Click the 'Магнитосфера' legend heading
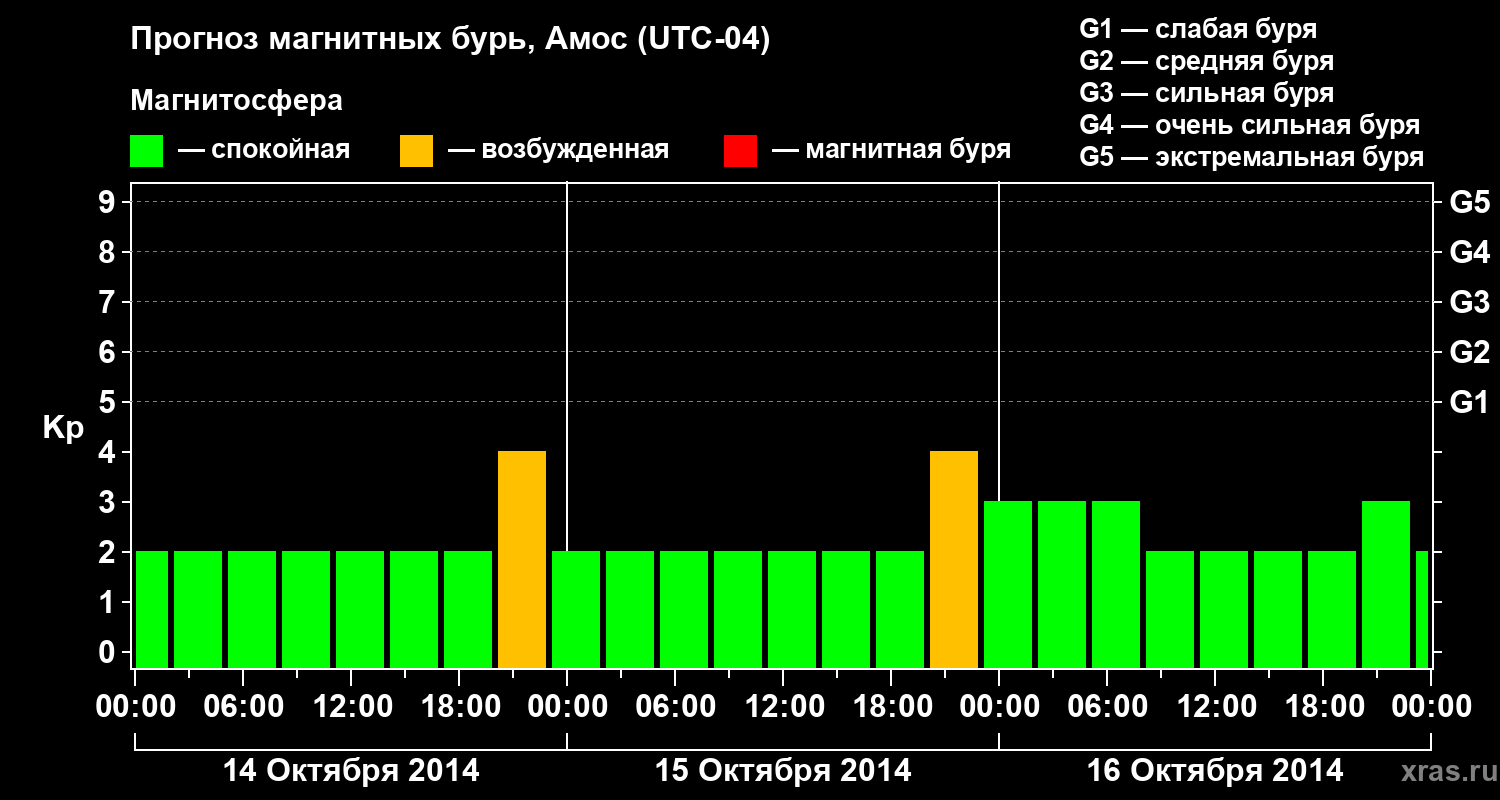 click(236, 101)
